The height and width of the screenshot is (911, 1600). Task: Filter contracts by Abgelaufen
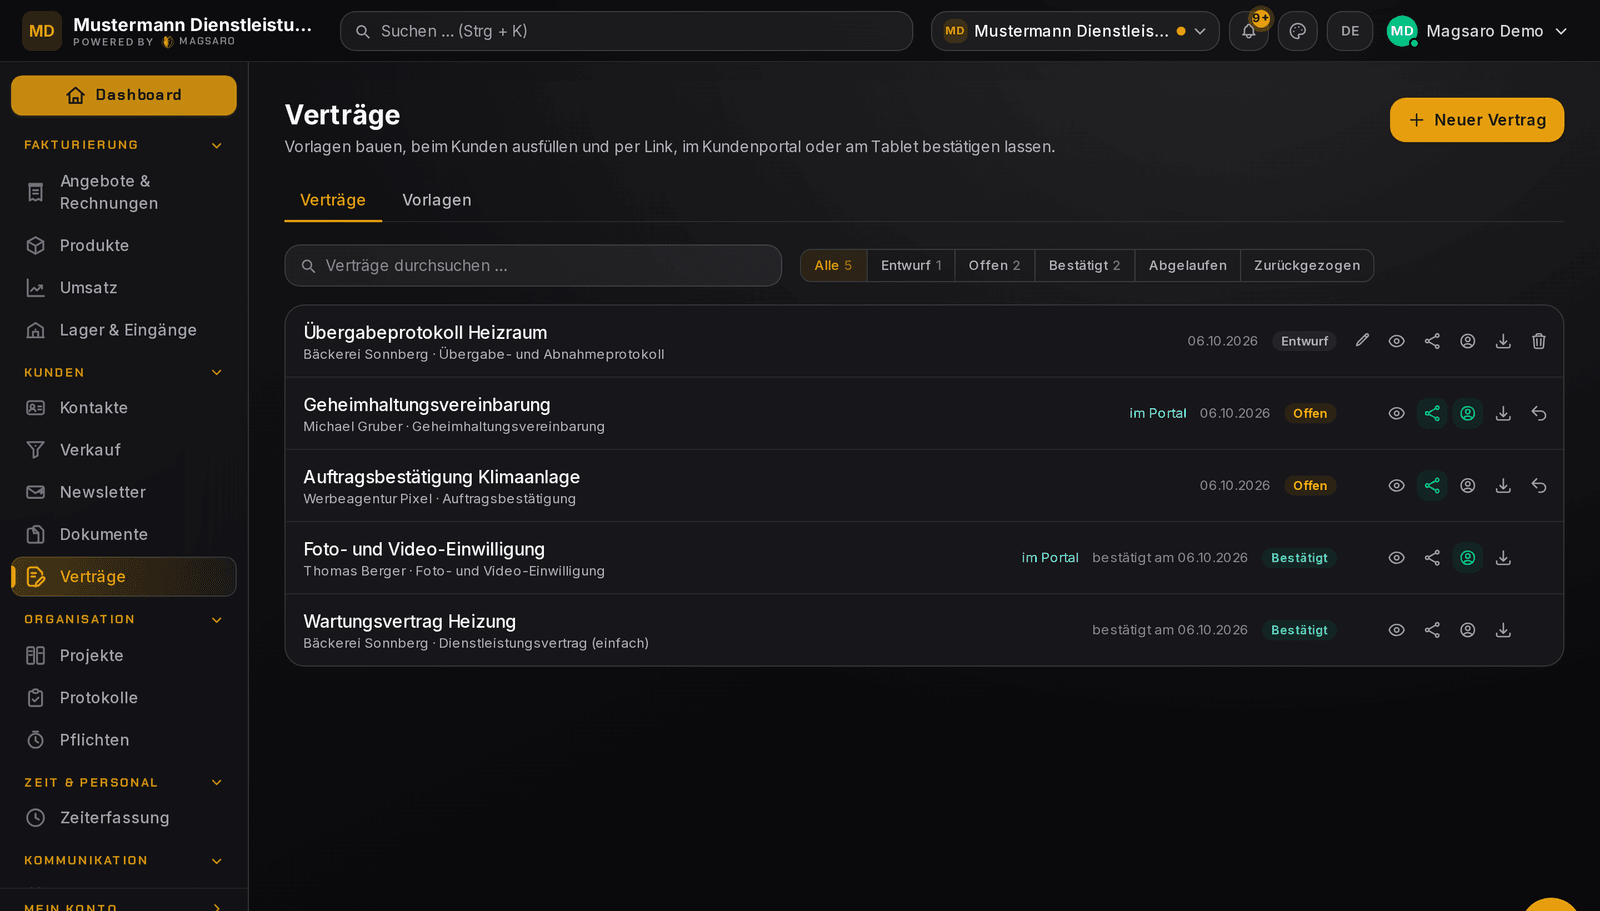pyautogui.click(x=1187, y=265)
